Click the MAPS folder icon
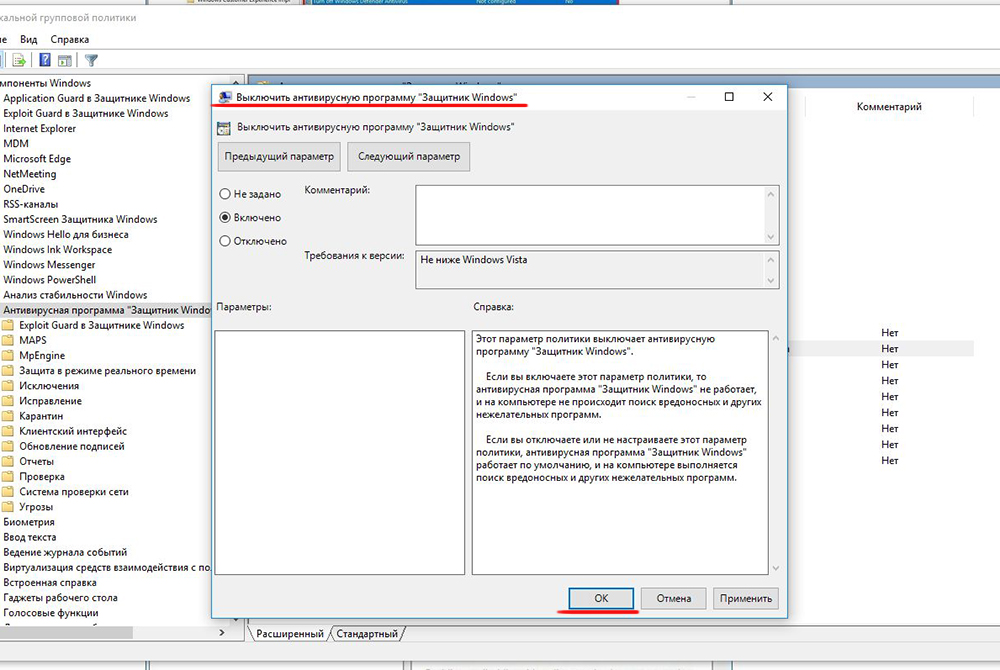Image resolution: width=1000 pixels, height=670 pixels. (x=9, y=340)
